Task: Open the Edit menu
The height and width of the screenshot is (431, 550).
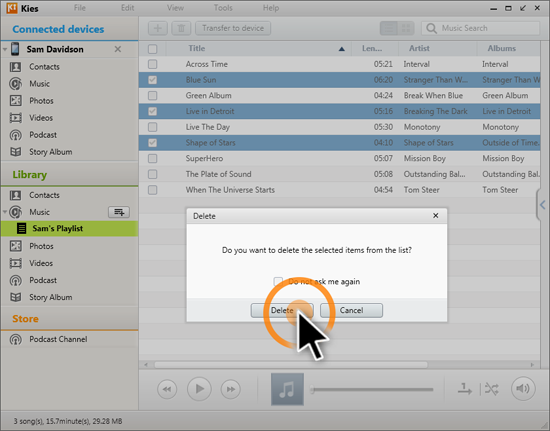Action: (x=128, y=8)
